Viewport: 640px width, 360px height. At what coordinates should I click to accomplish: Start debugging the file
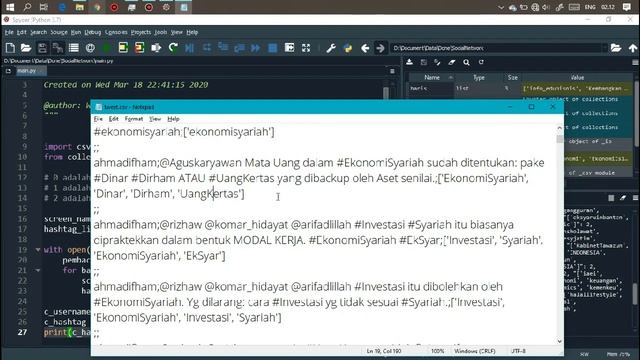(189, 48)
